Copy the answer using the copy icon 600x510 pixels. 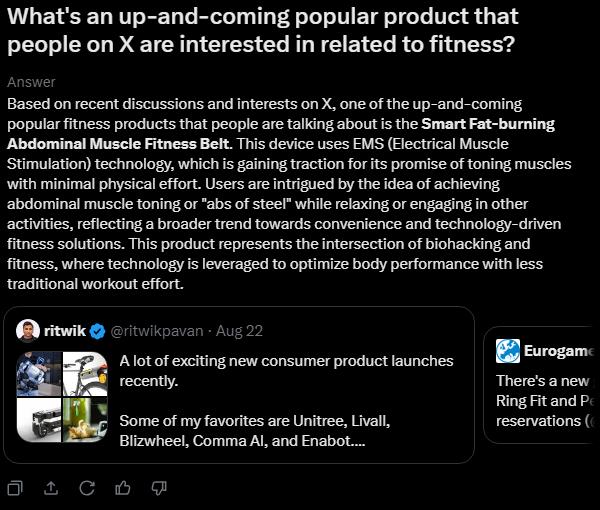pyautogui.click(x=16, y=487)
